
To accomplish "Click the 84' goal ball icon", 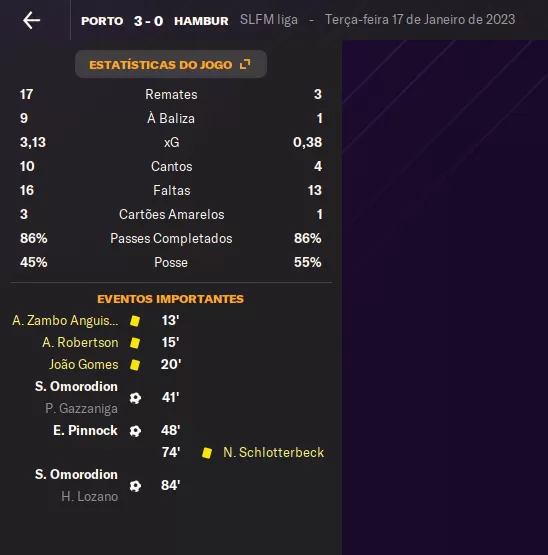I will tap(135, 486).
